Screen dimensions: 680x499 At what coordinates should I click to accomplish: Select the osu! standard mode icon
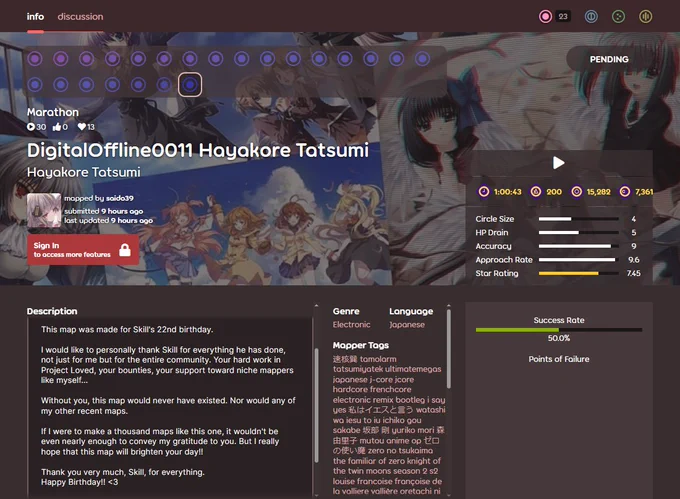coord(545,16)
